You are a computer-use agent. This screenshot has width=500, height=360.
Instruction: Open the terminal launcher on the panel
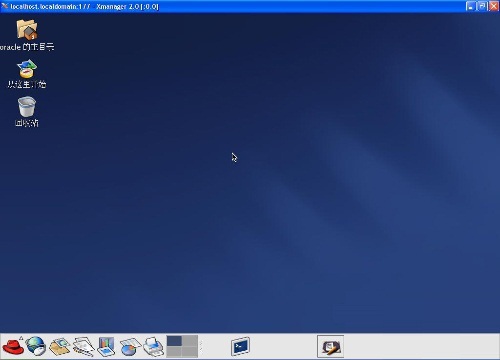click(x=240, y=346)
